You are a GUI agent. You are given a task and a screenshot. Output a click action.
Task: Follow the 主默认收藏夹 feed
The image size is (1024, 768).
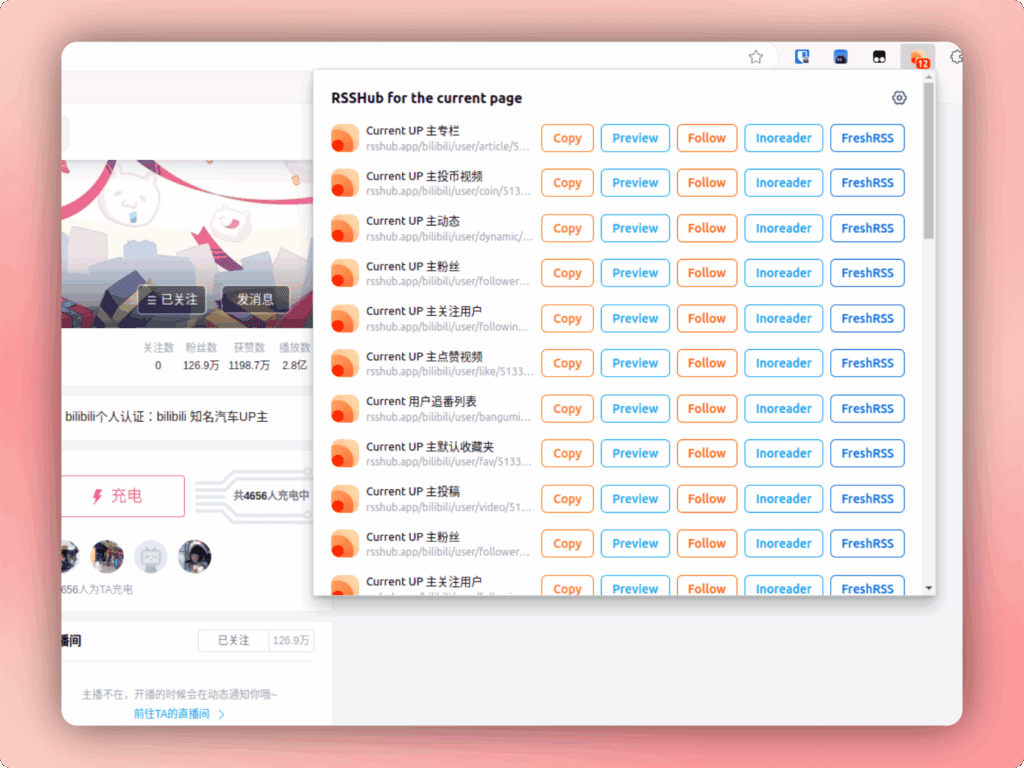(707, 453)
